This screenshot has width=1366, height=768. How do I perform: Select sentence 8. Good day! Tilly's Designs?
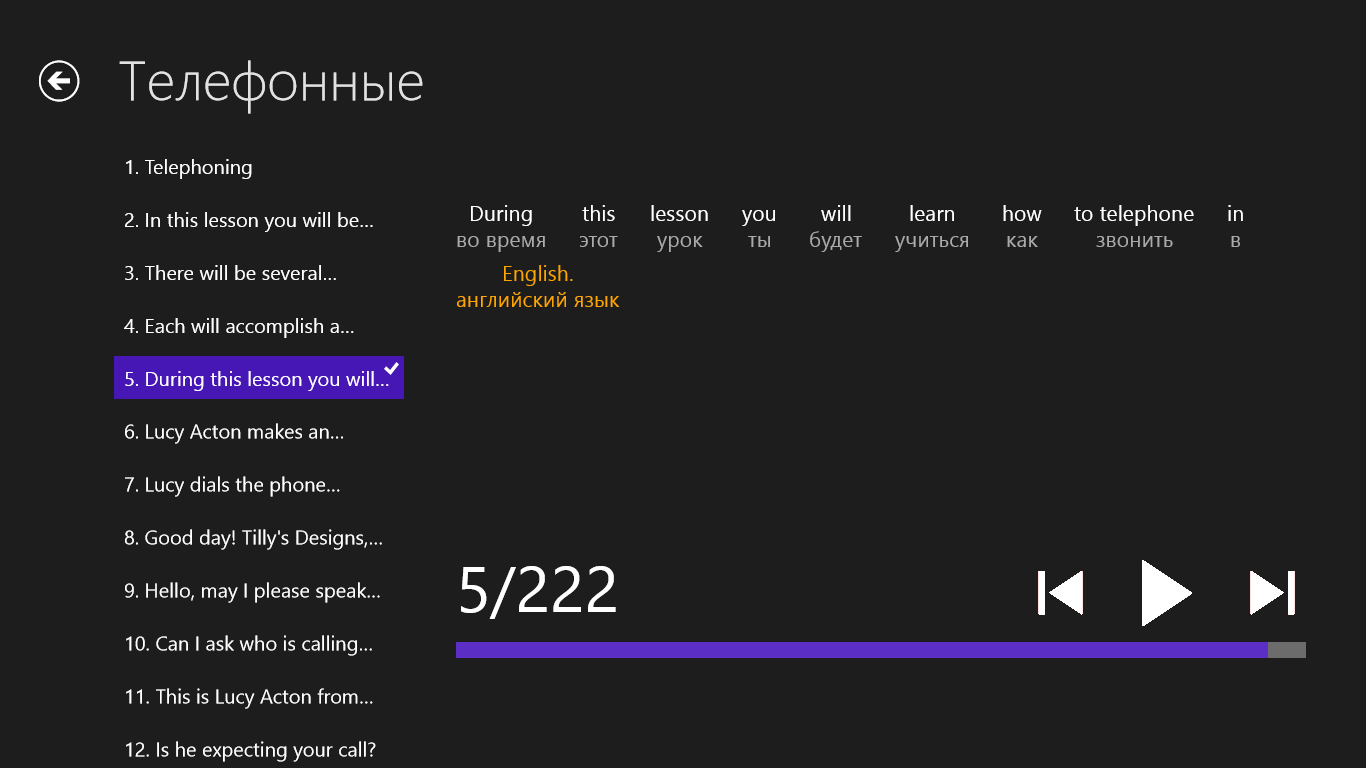pyautogui.click(x=259, y=538)
